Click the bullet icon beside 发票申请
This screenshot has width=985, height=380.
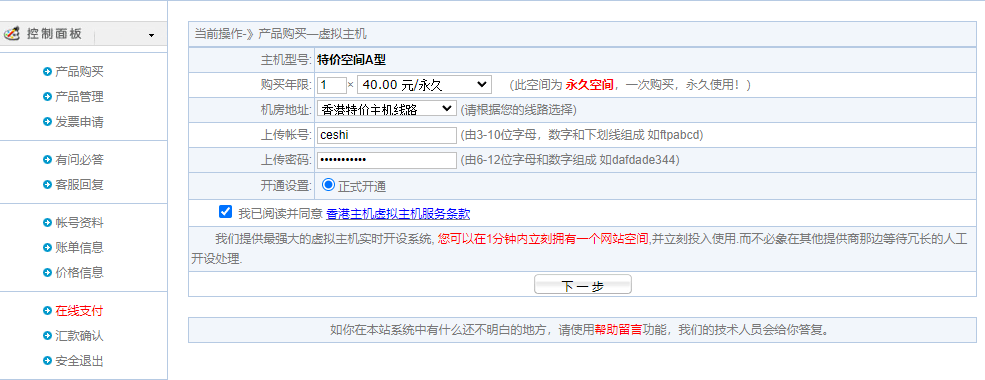tap(47, 122)
